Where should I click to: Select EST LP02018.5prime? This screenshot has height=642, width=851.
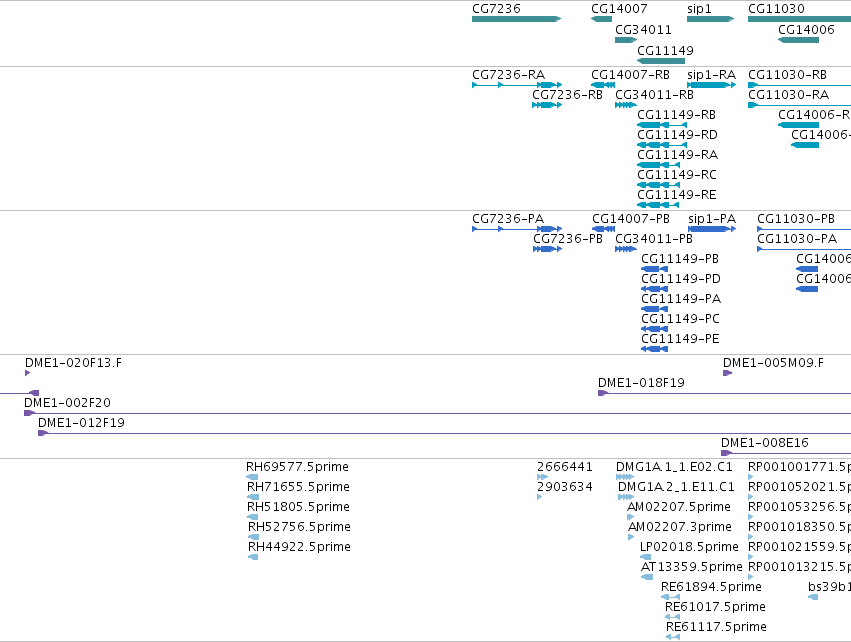645,557
